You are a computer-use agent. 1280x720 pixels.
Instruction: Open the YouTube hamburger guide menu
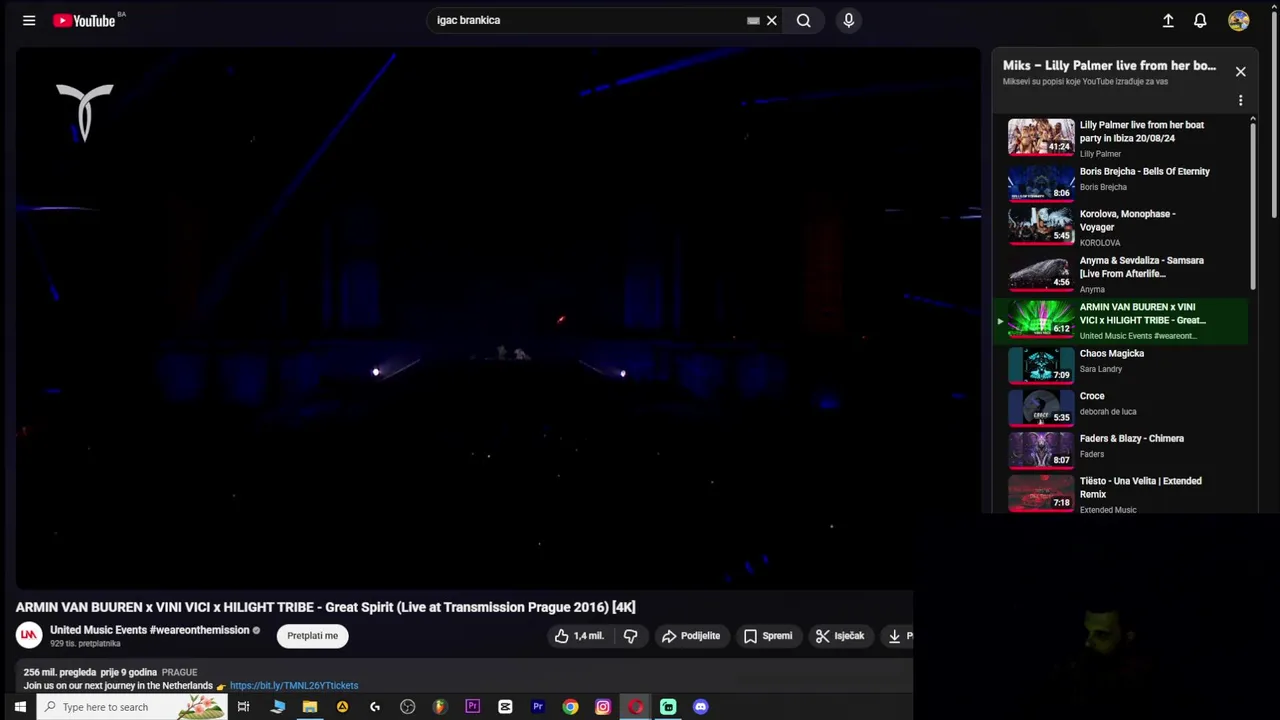pos(29,20)
